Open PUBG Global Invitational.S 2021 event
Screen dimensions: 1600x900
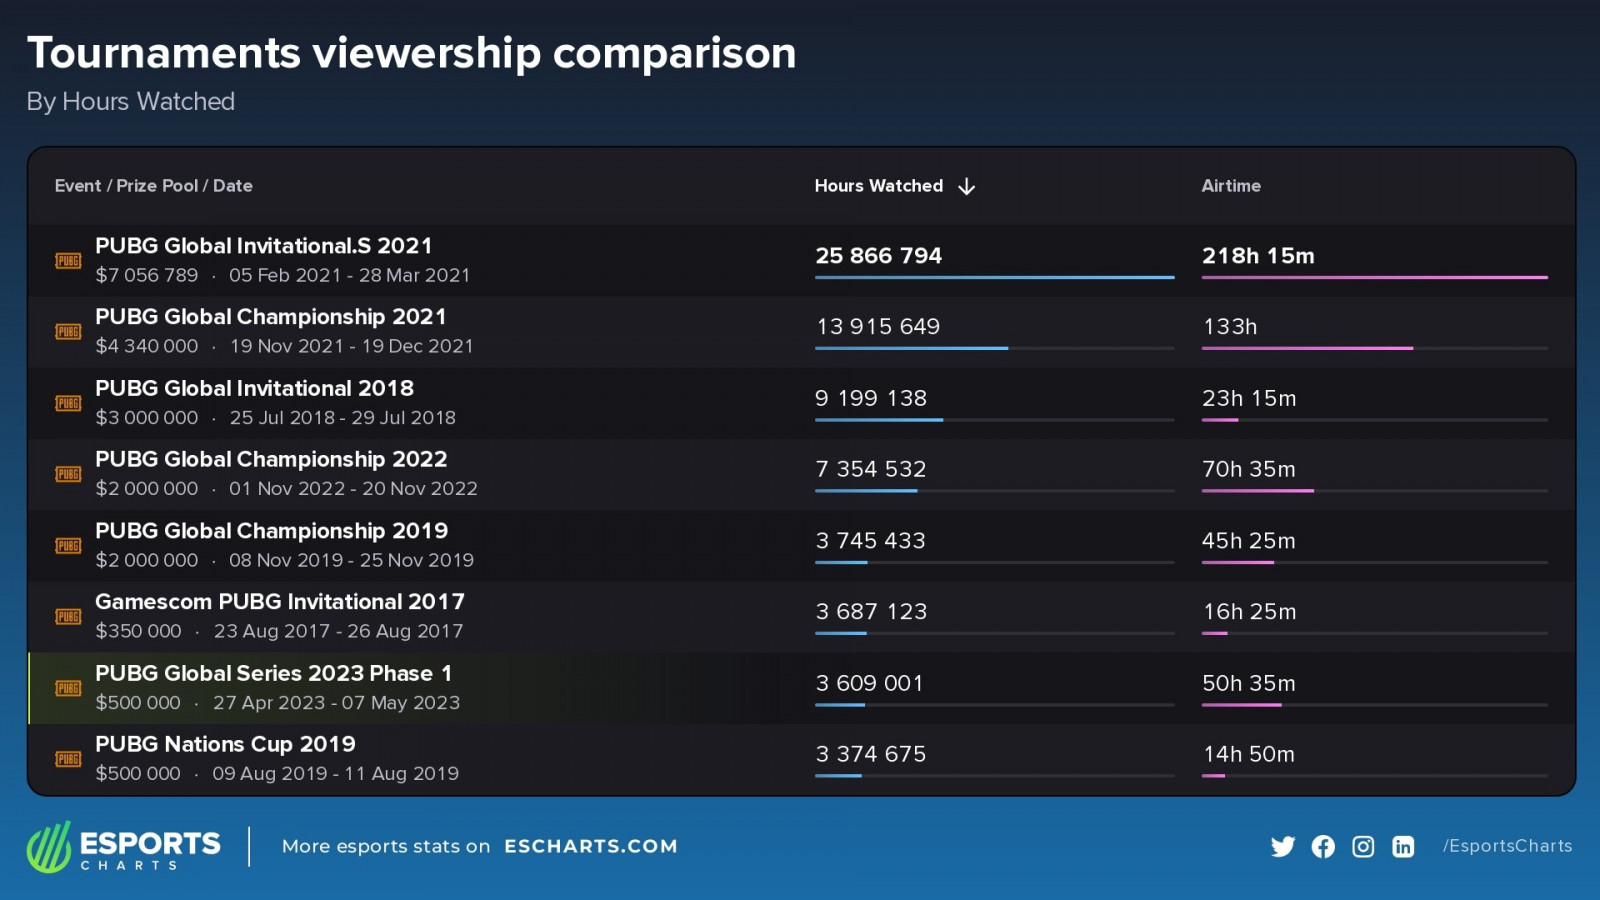click(264, 246)
